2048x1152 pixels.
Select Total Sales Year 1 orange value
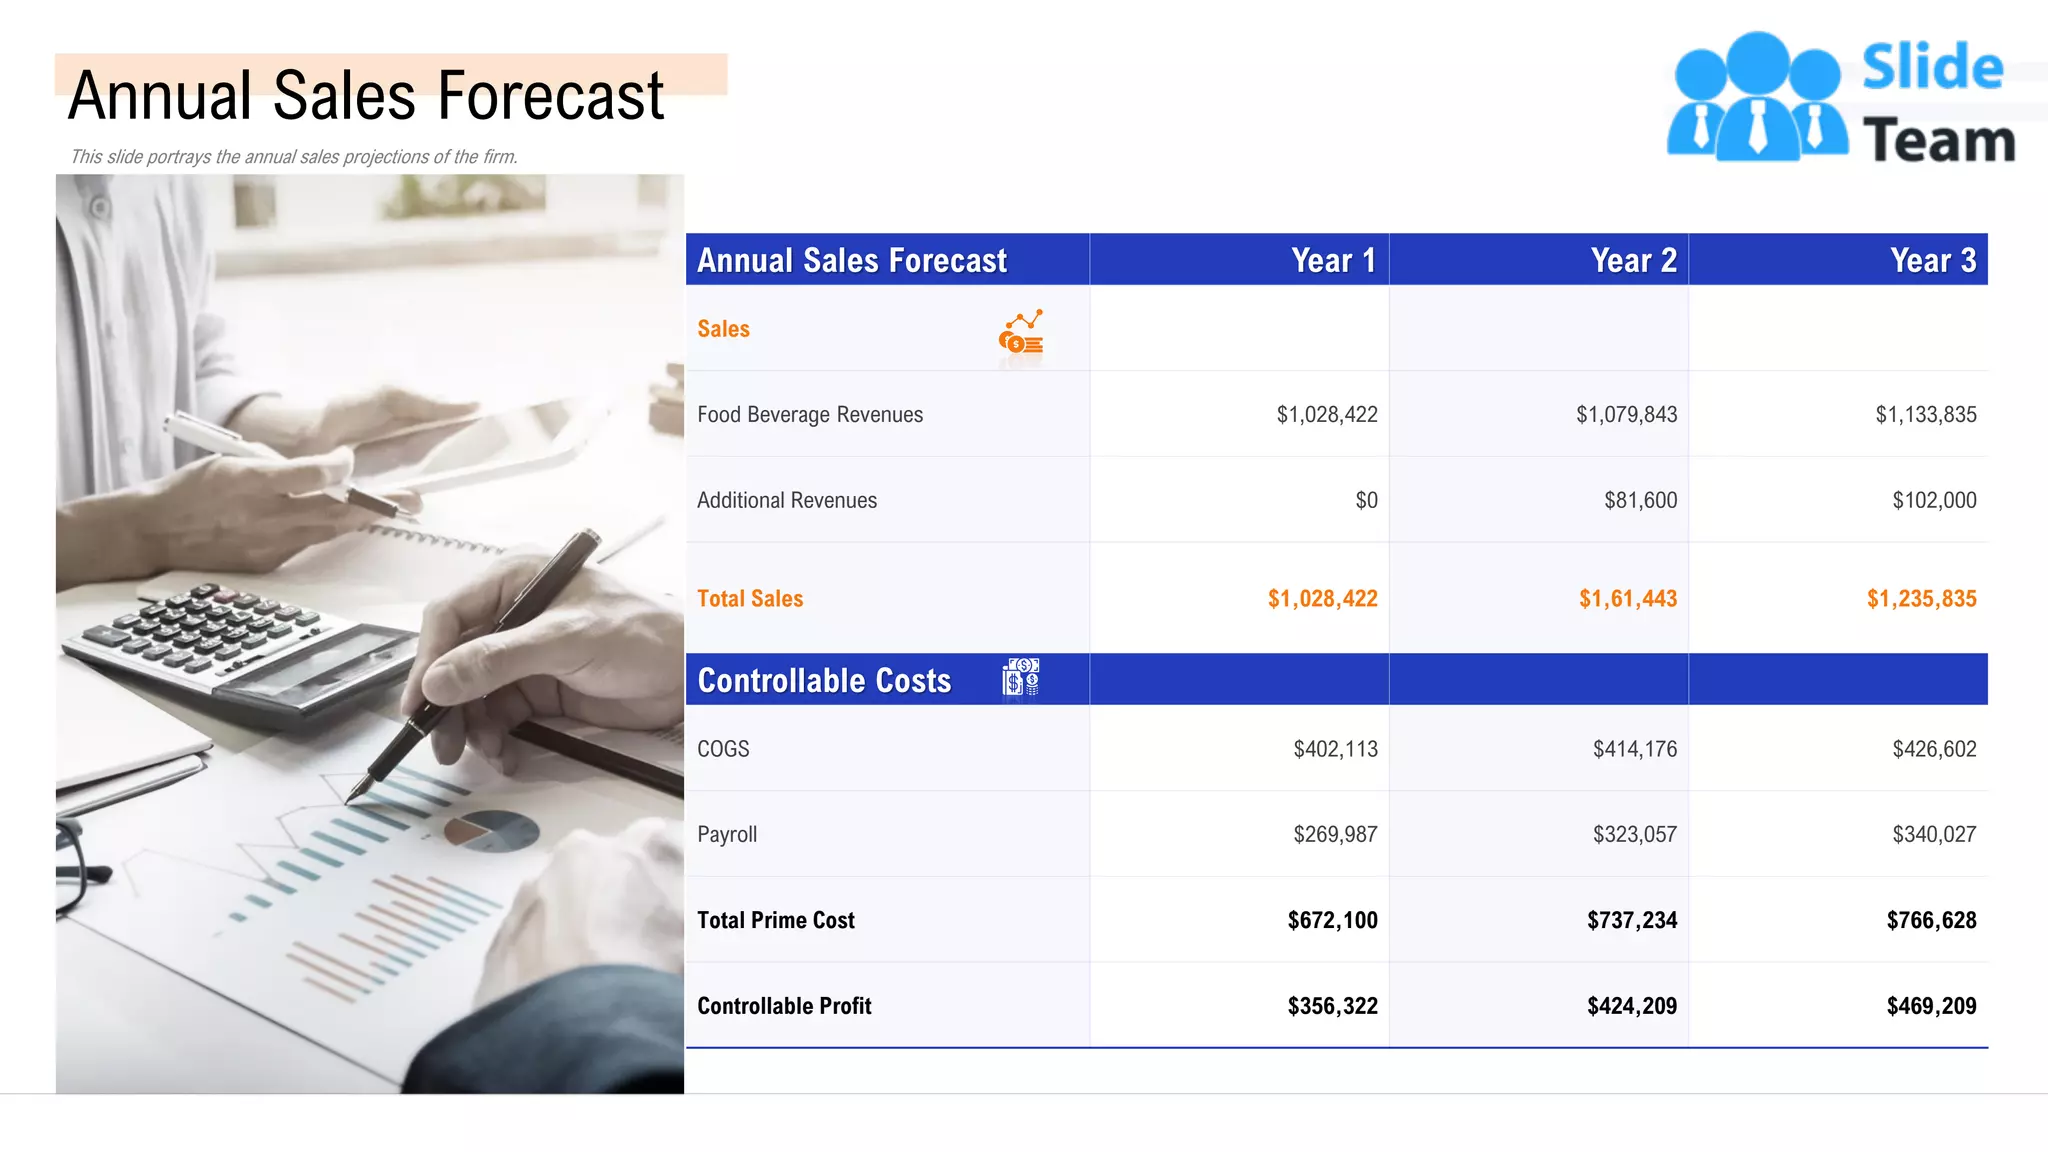tap(1323, 599)
